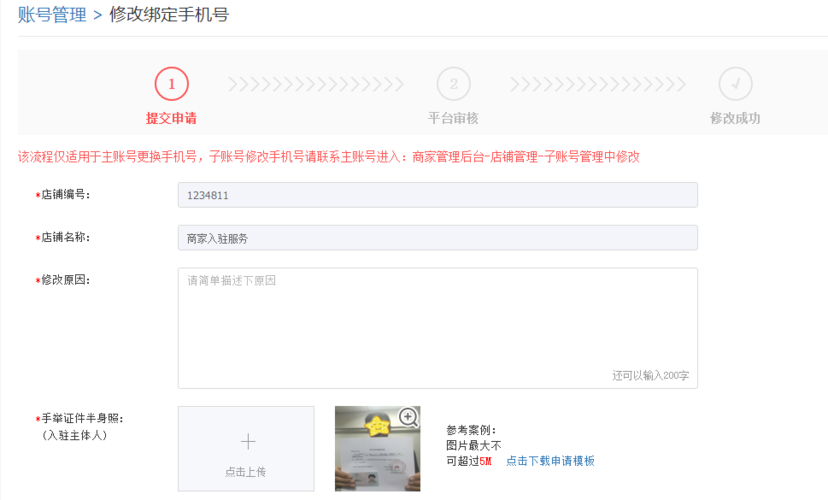This screenshot has height=500, width=828.
Task: Click the 修改成功 step label
Action: (736, 118)
